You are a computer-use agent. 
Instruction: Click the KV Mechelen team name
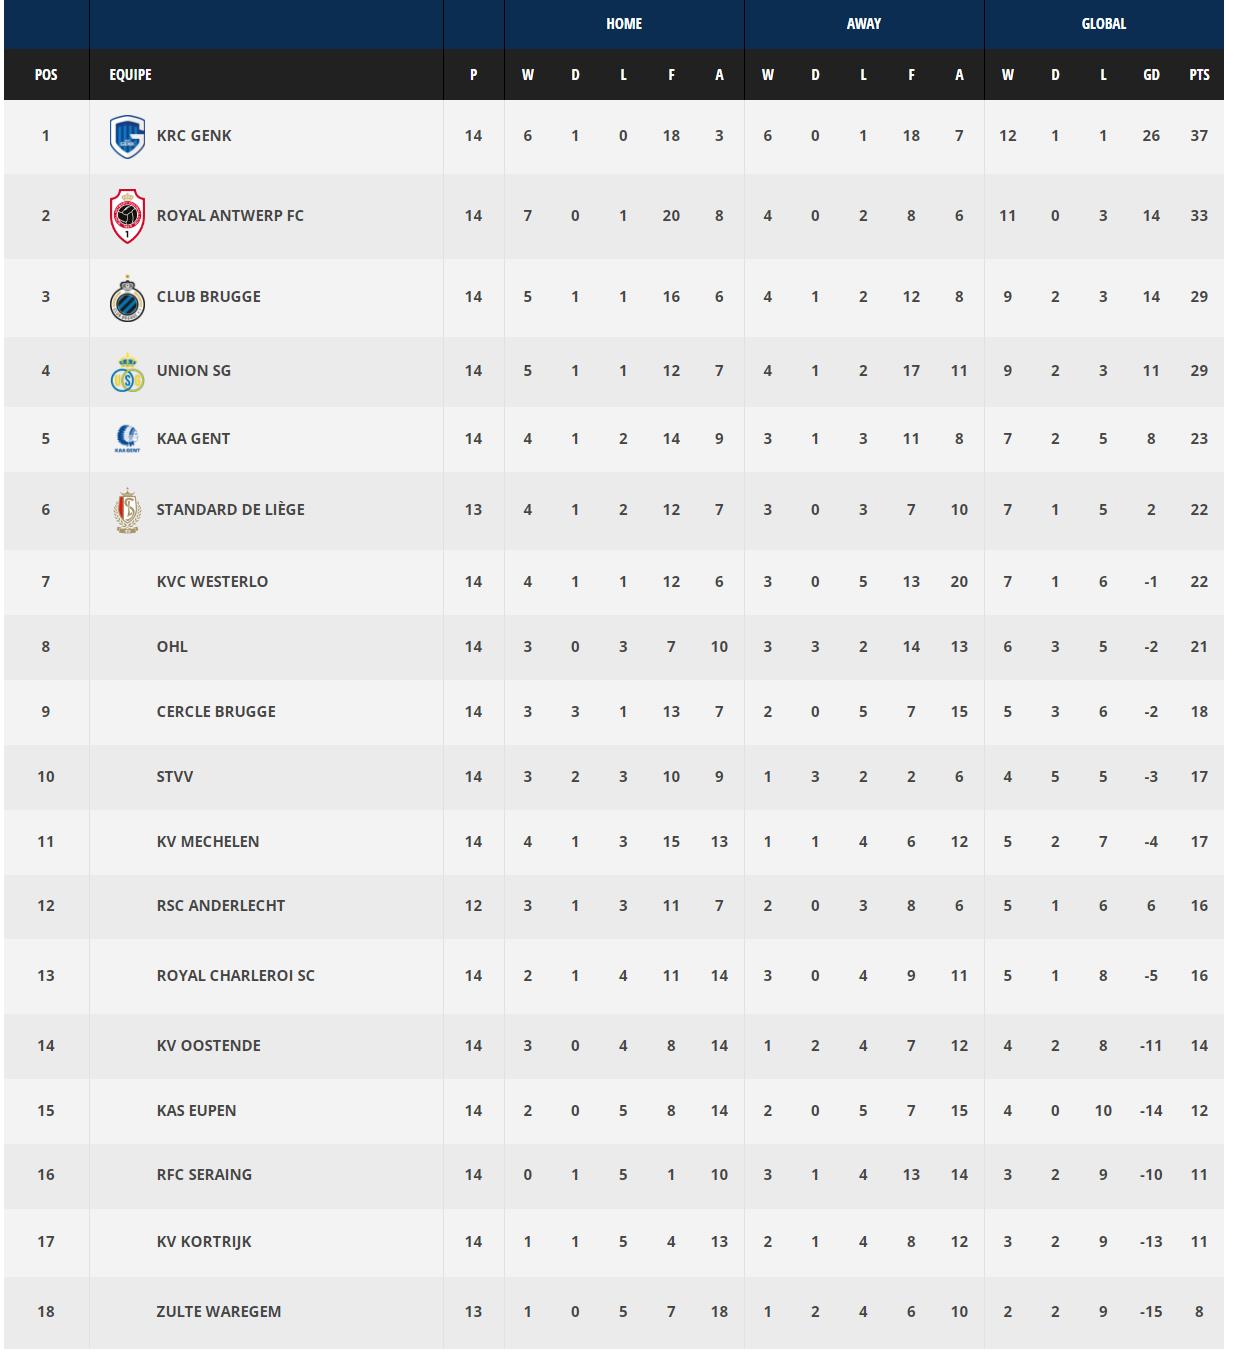point(207,842)
